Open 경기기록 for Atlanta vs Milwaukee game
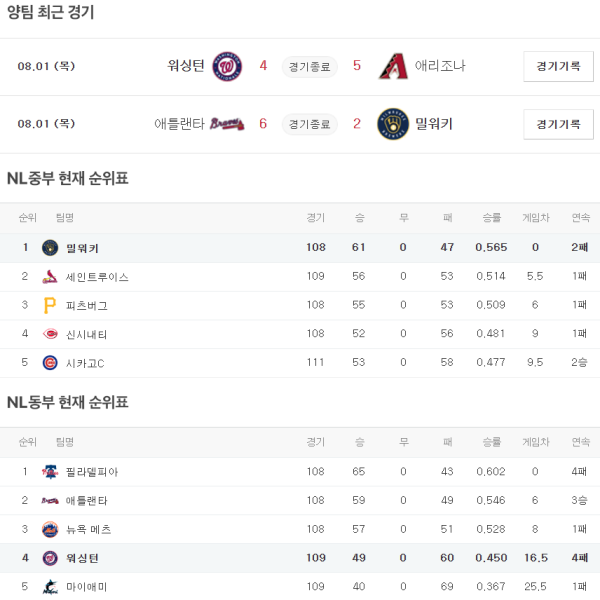The width and height of the screenshot is (600, 600). point(558,124)
